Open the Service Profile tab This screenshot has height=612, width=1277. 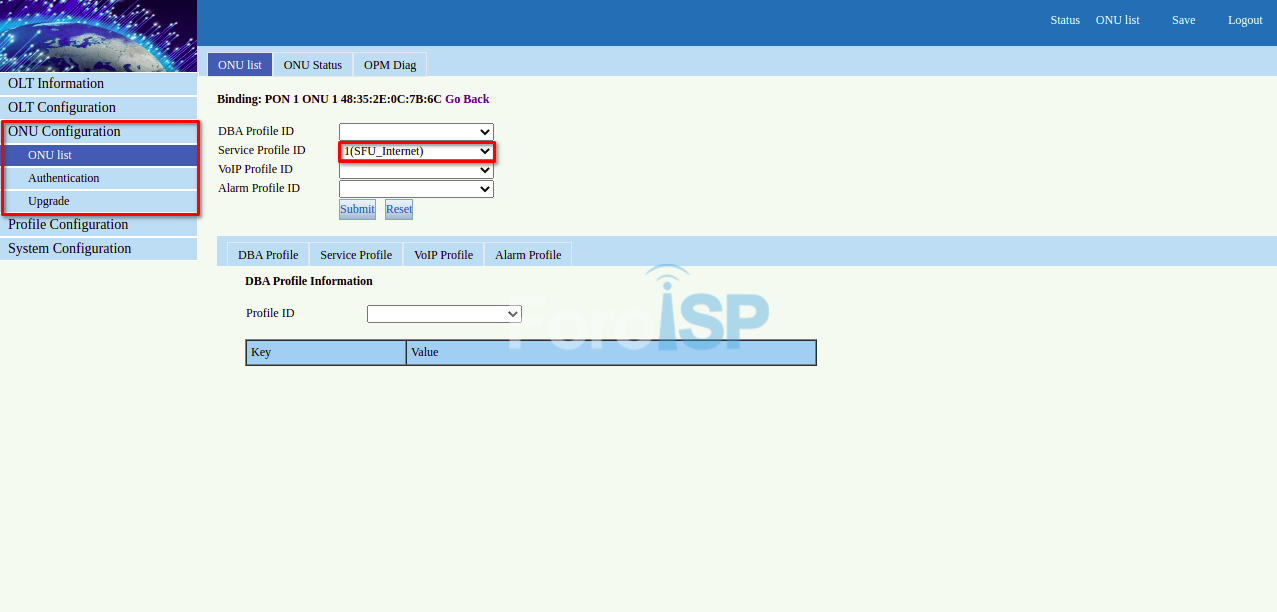(x=355, y=254)
